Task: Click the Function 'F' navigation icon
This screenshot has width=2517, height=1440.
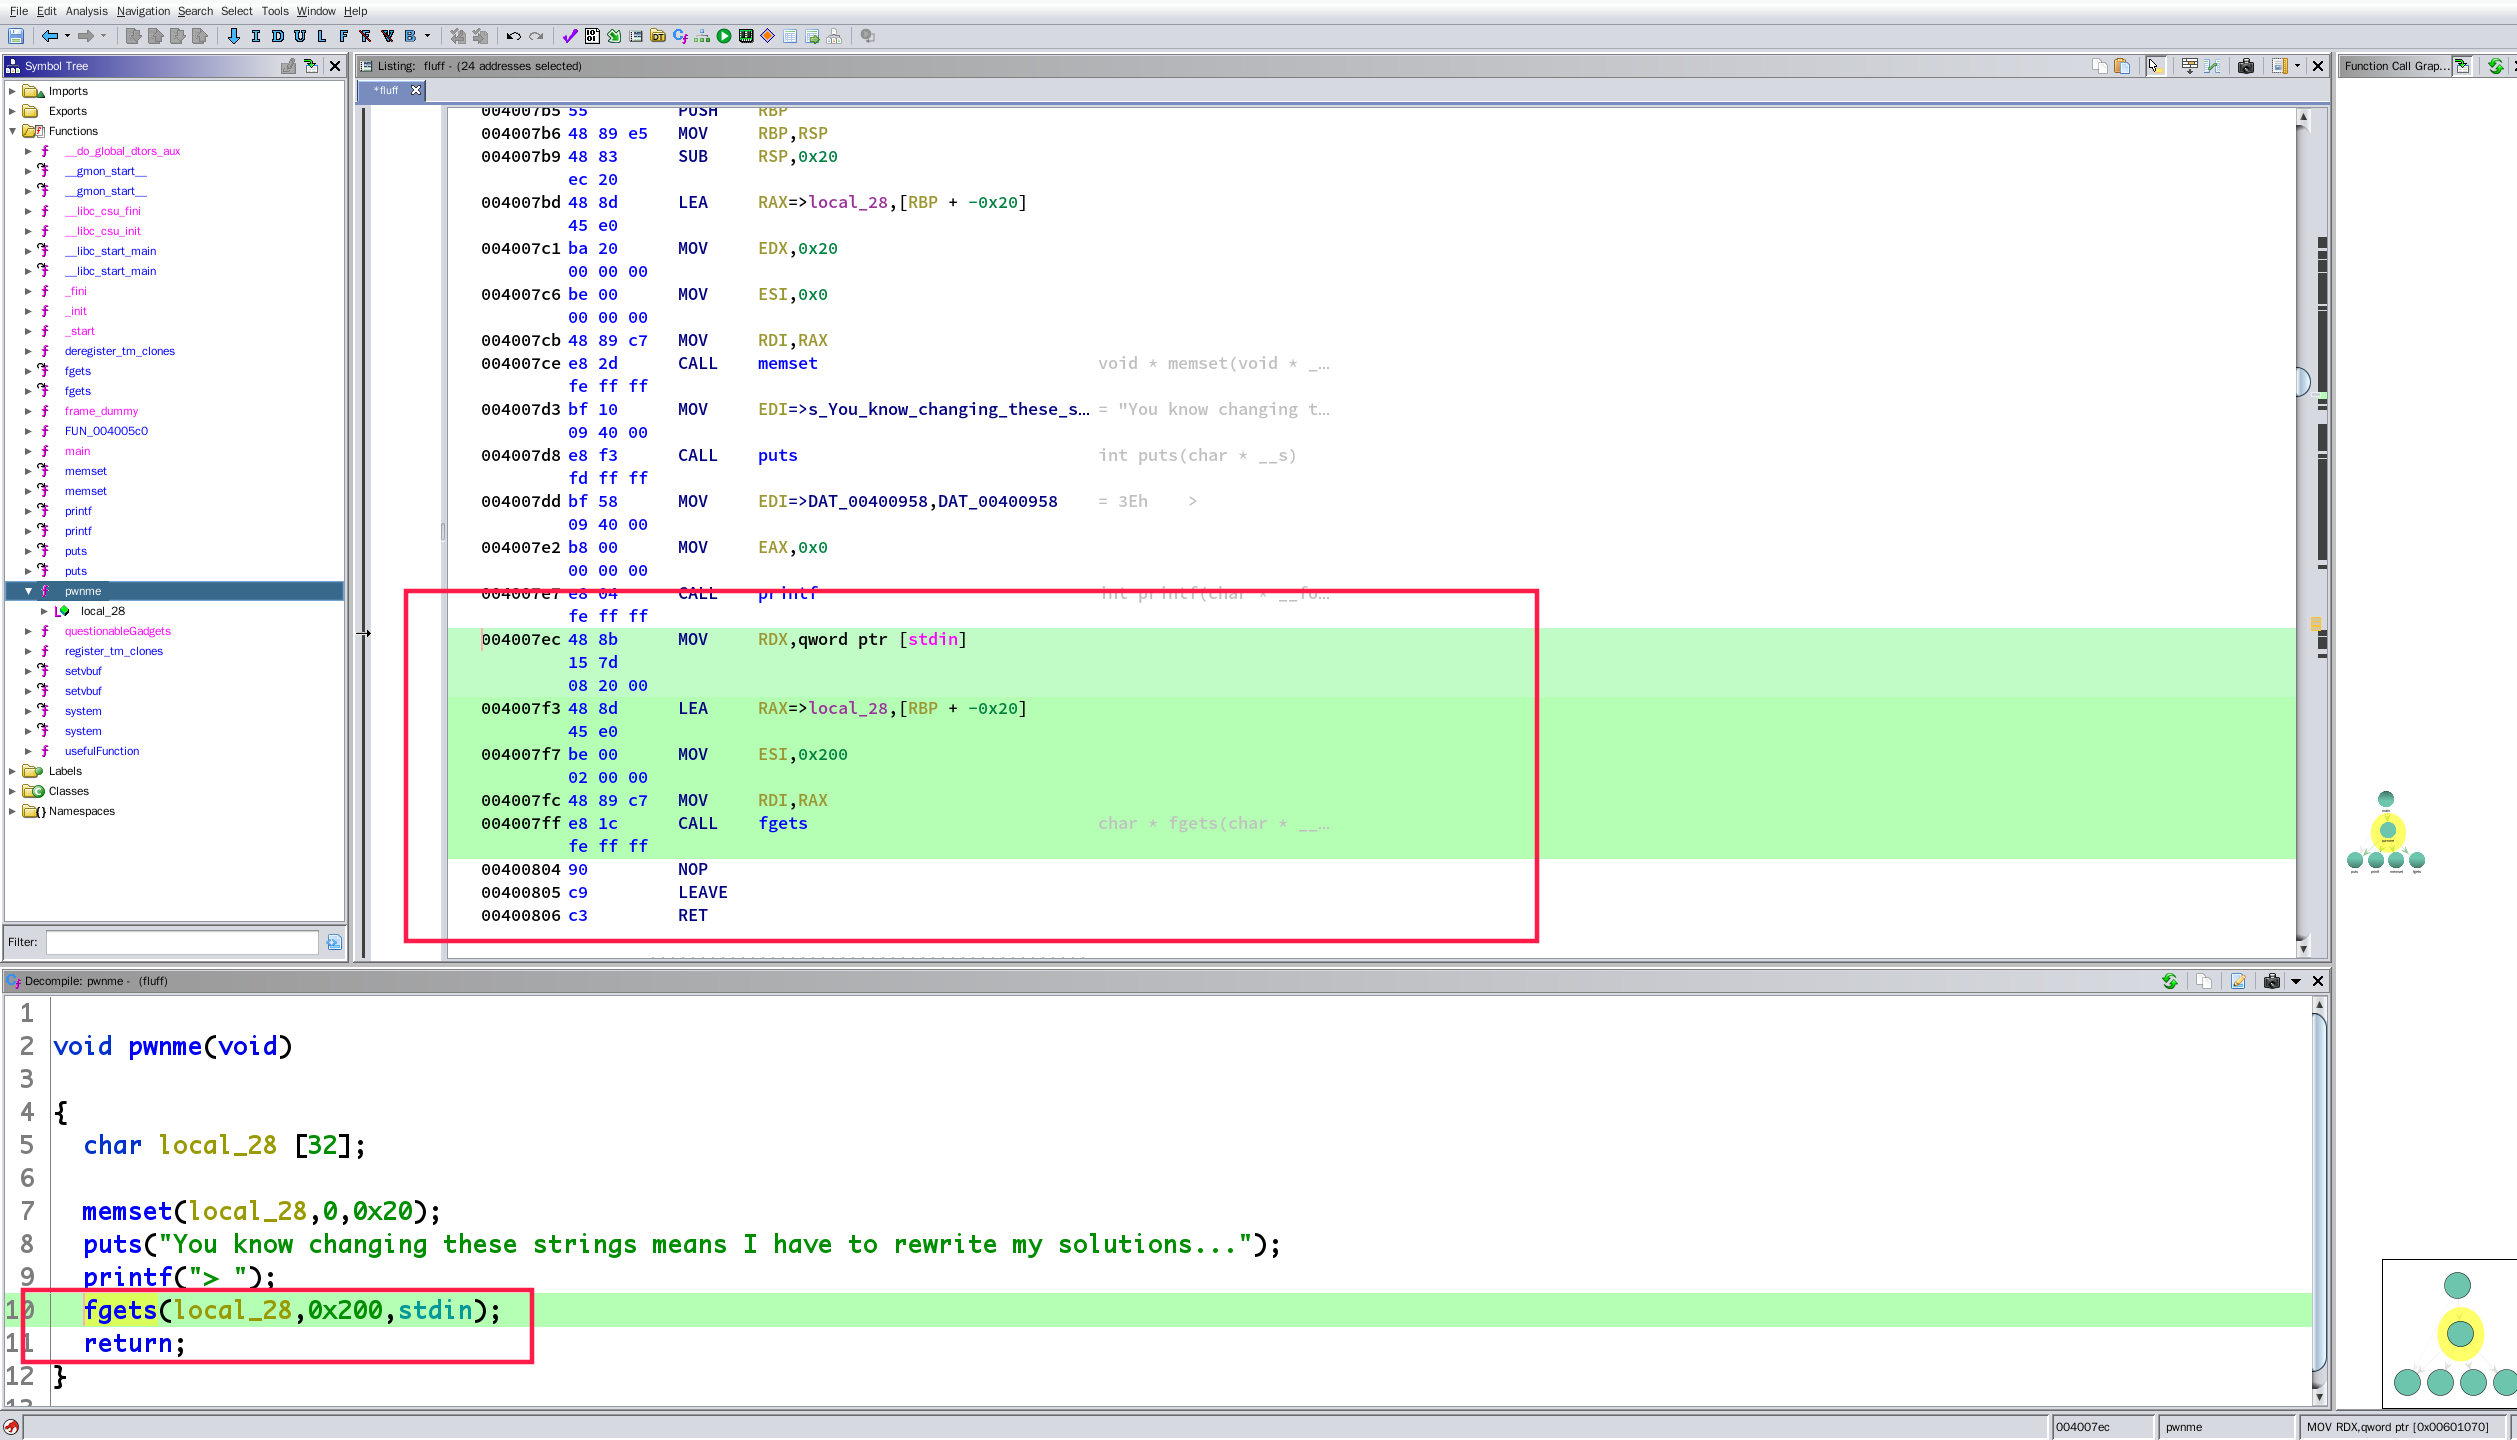Action: tap(343, 36)
